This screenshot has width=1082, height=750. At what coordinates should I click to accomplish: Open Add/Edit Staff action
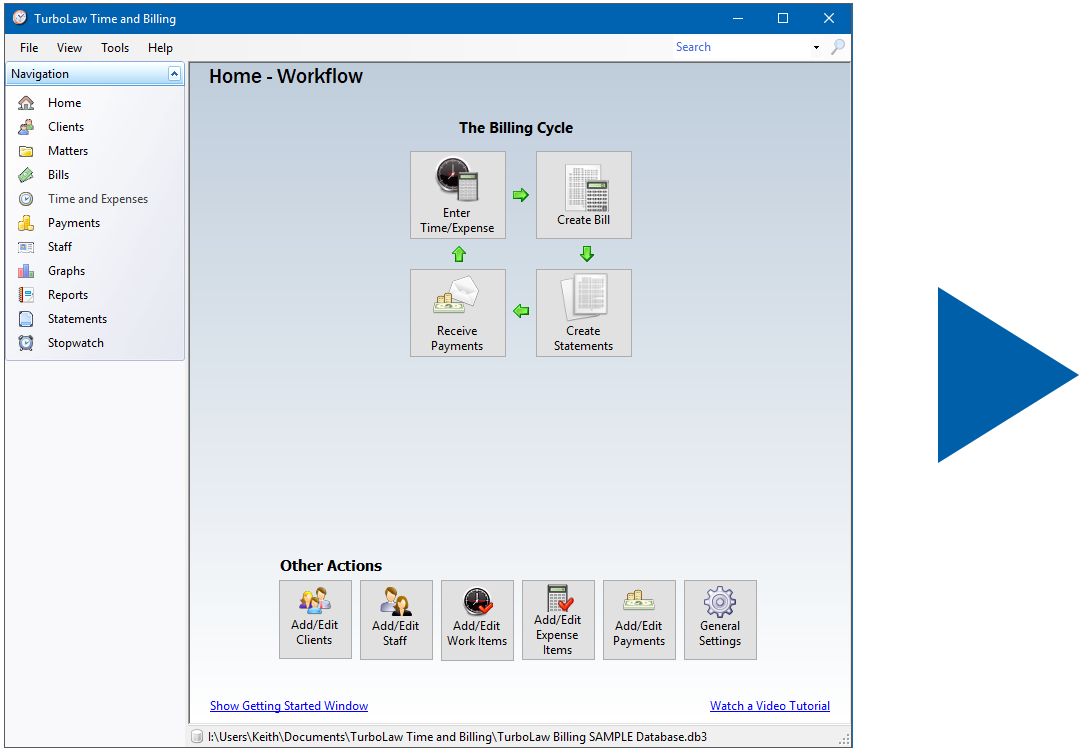[x=396, y=620]
